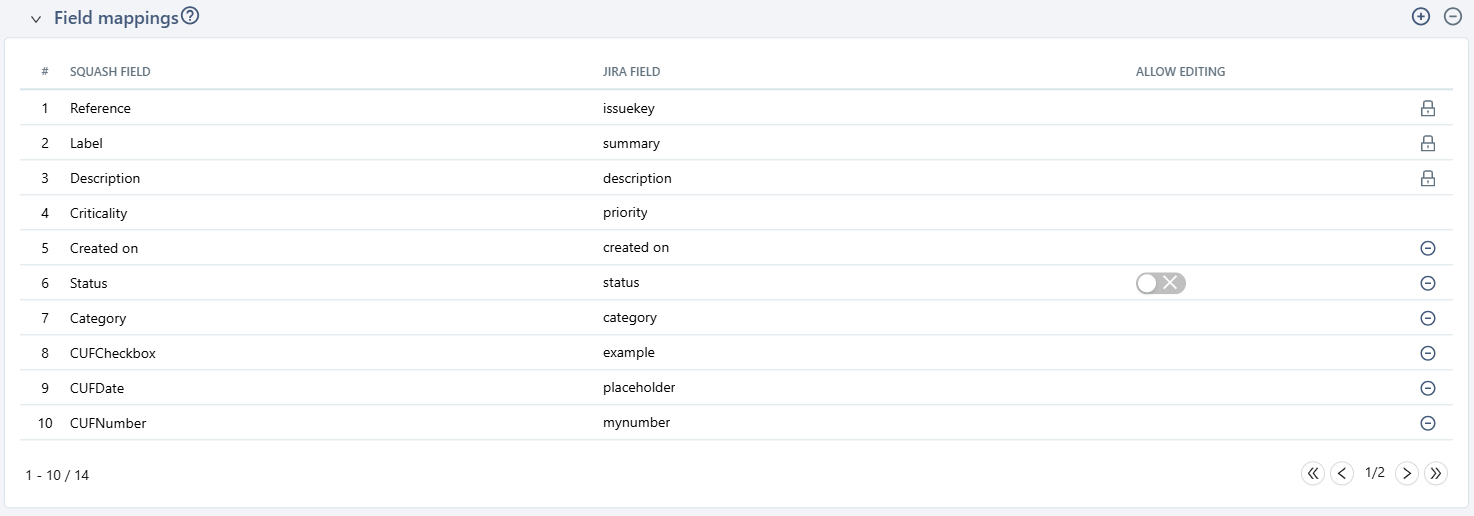The height and width of the screenshot is (516, 1474).
Task: Go to the previous mappings page
Action: coord(1342,473)
